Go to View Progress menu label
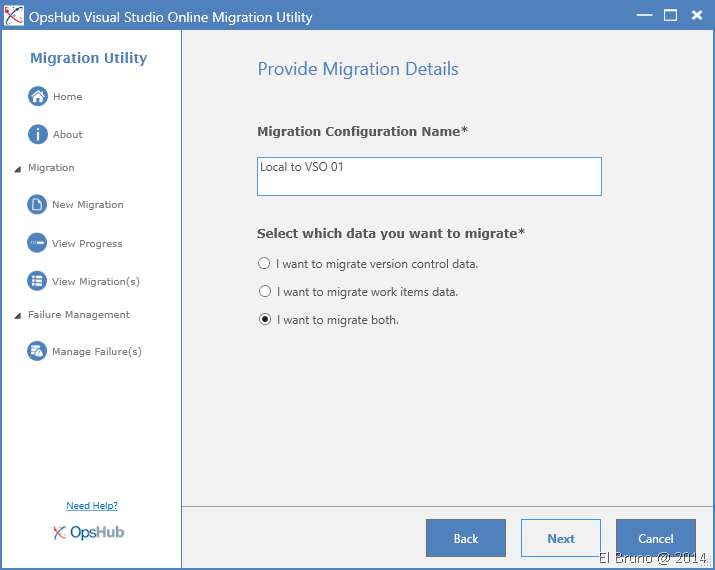Image resolution: width=715 pixels, height=570 pixels. pyautogui.click(x=87, y=244)
